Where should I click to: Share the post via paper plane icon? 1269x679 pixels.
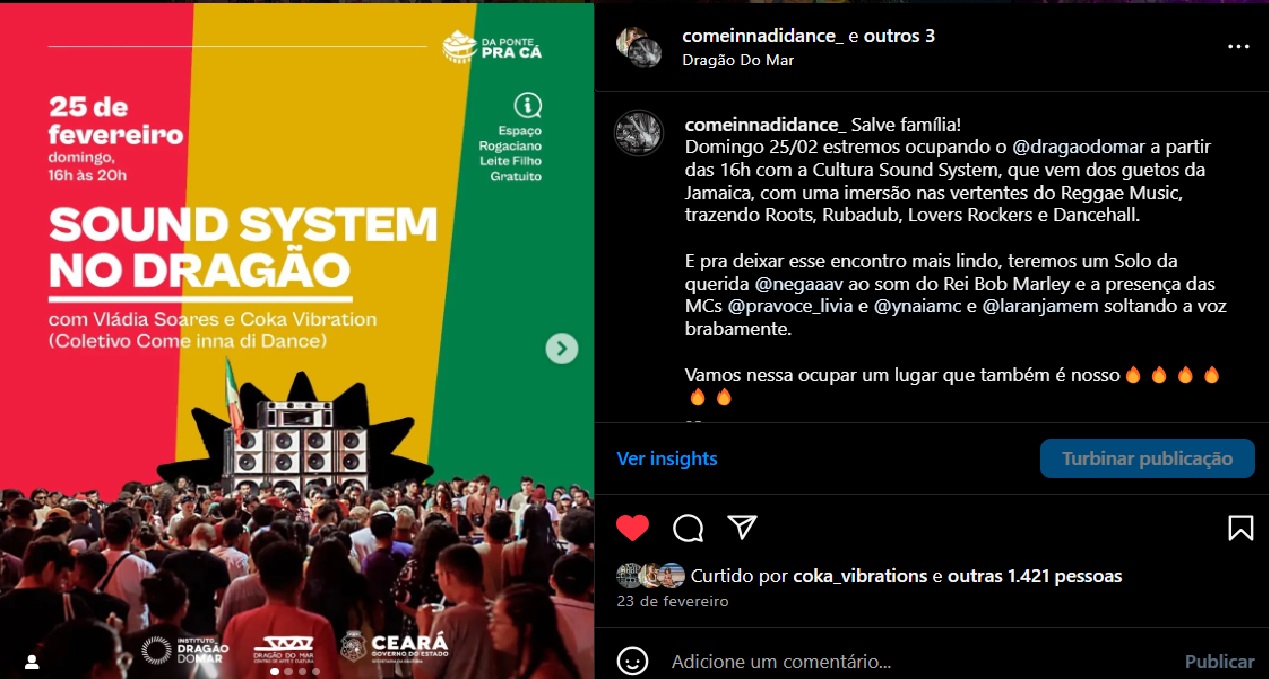tap(742, 527)
